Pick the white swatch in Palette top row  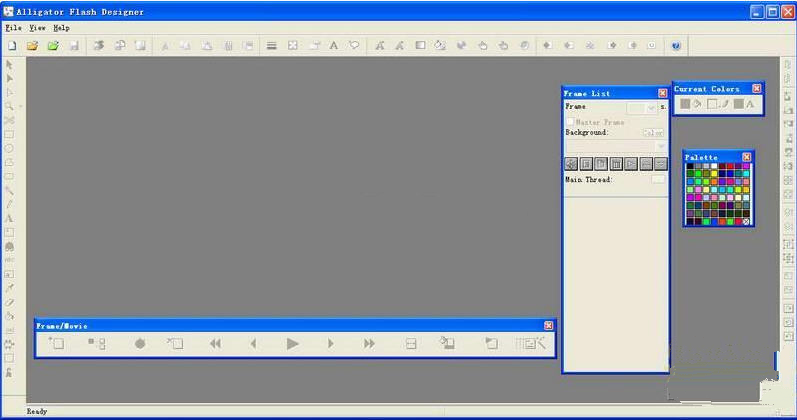coord(714,166)
